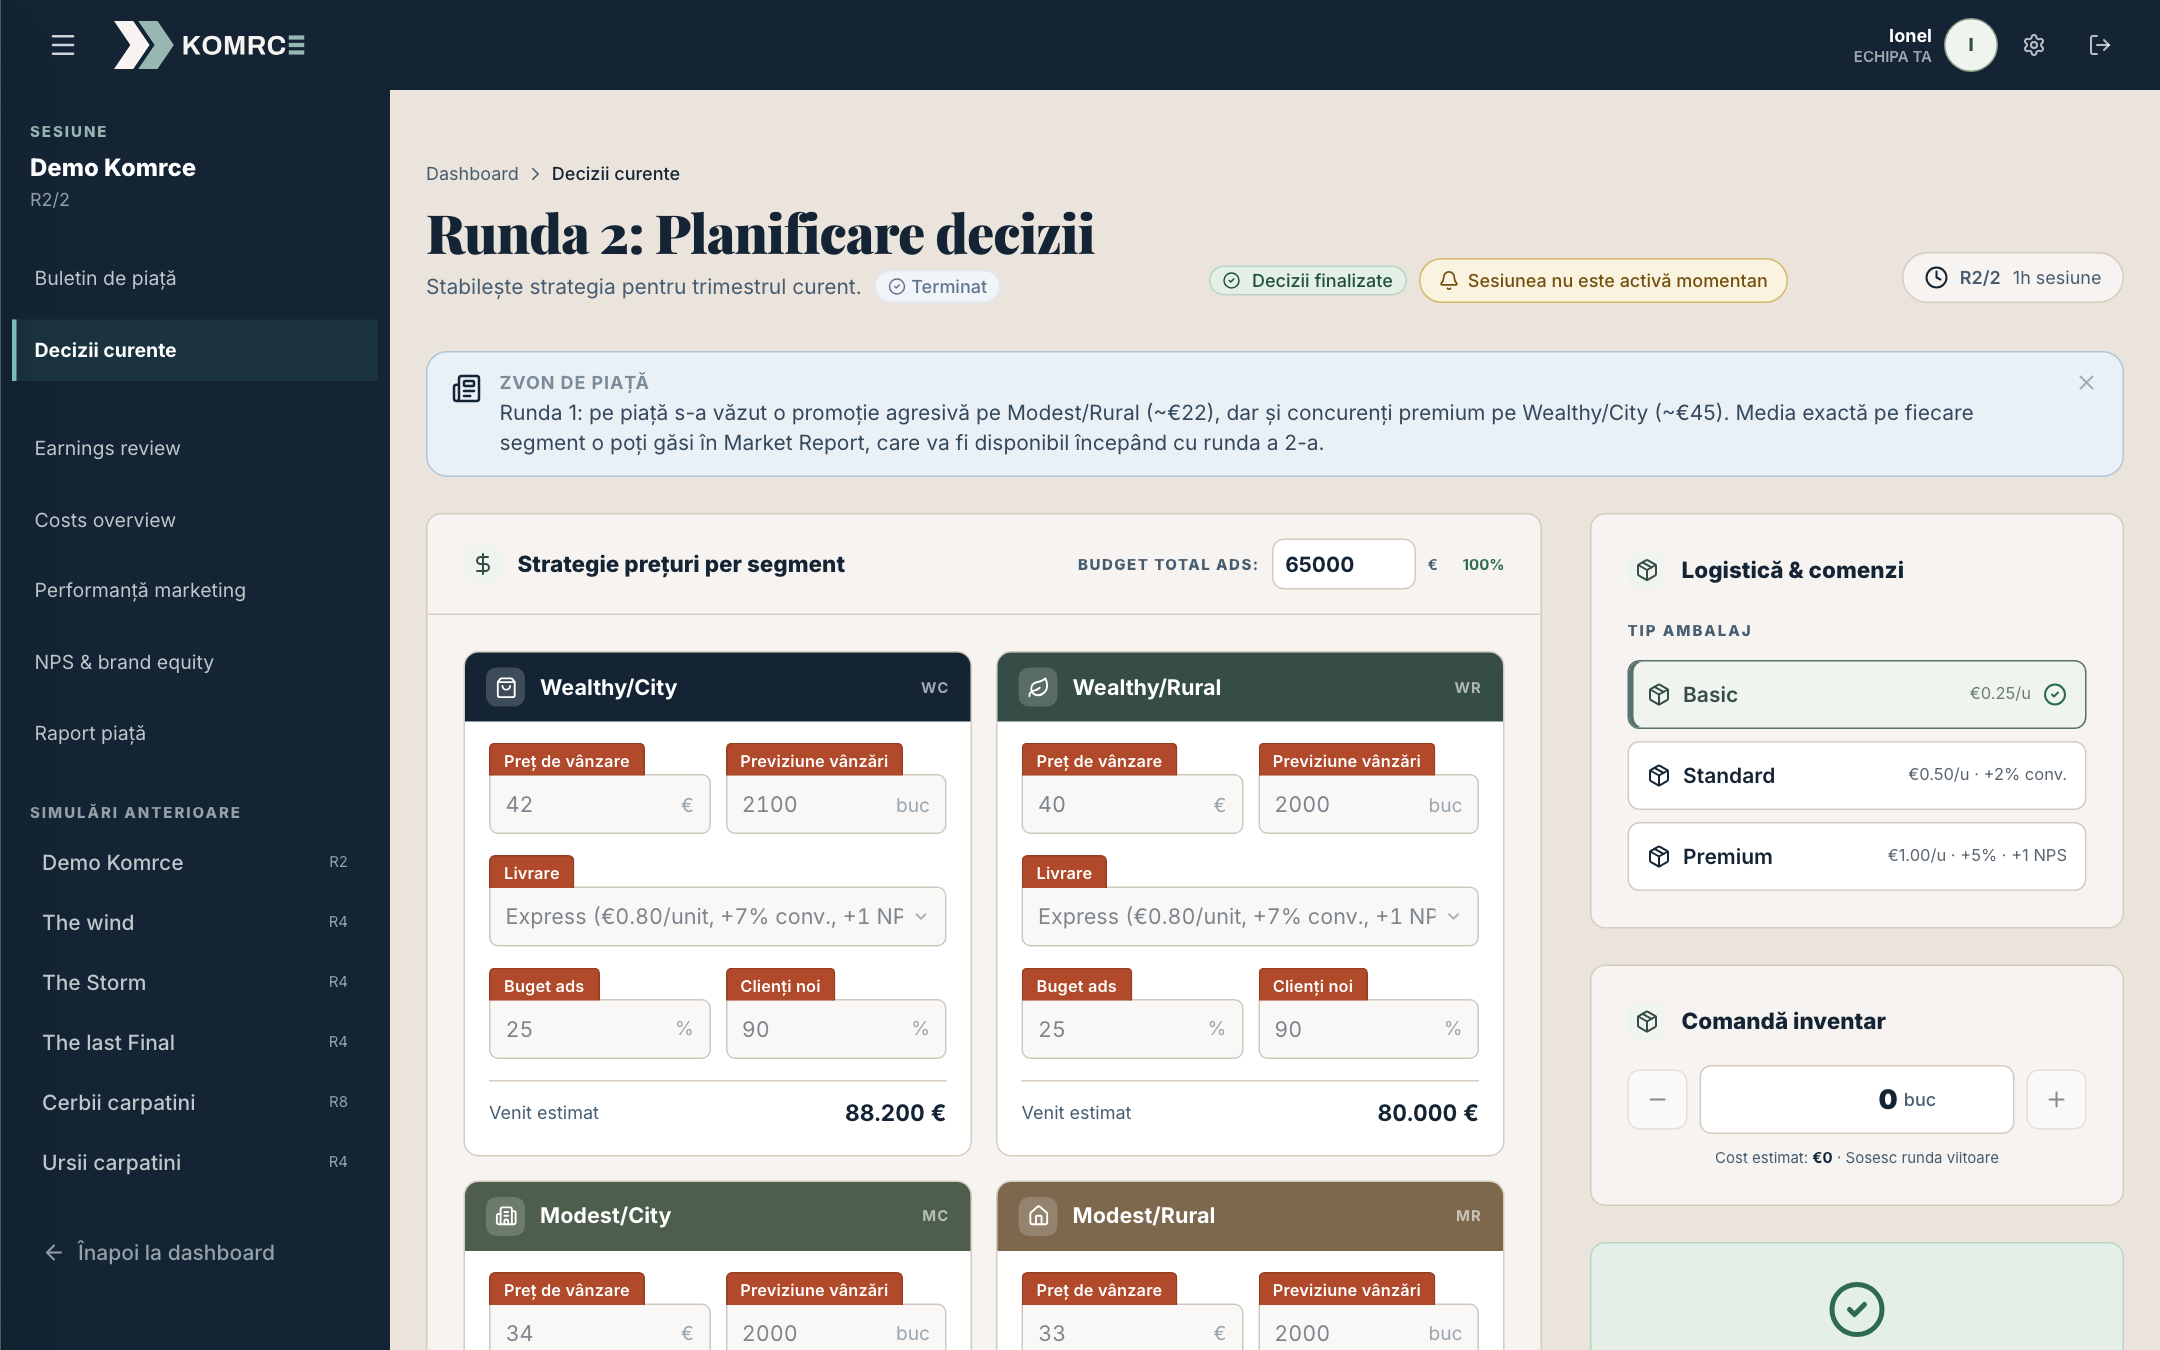Open the hamburger sidebar menu
Screen dimensions: 2160x1350
[x=63, y=45]
